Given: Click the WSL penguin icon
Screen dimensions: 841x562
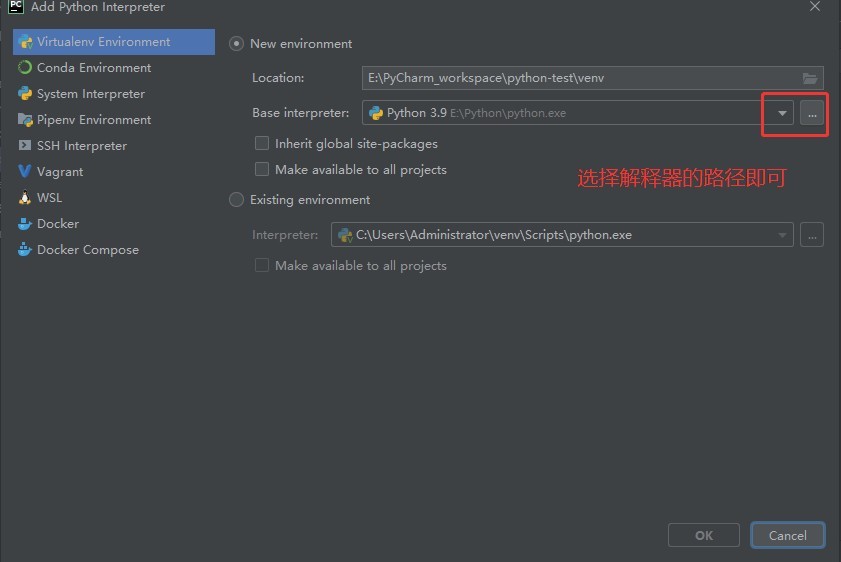Looking at the screenshot, I should point(25,197).
